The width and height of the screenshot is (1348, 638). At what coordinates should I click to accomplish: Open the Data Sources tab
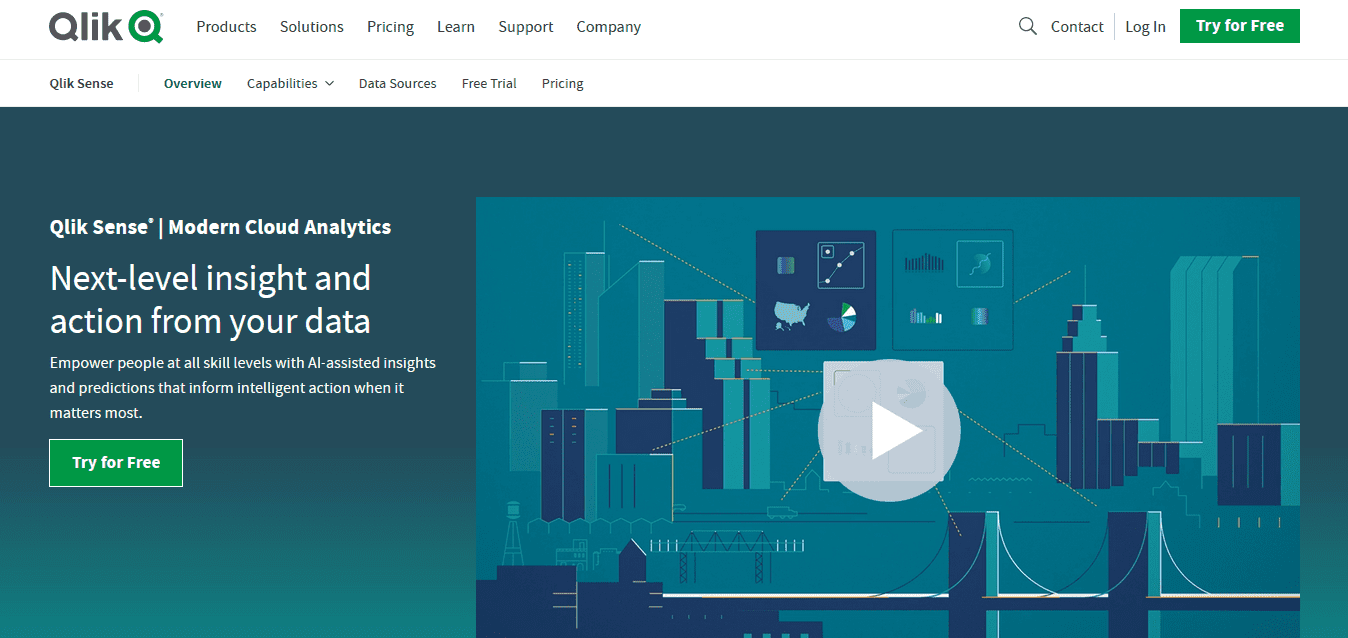click(x=398, y=84)
